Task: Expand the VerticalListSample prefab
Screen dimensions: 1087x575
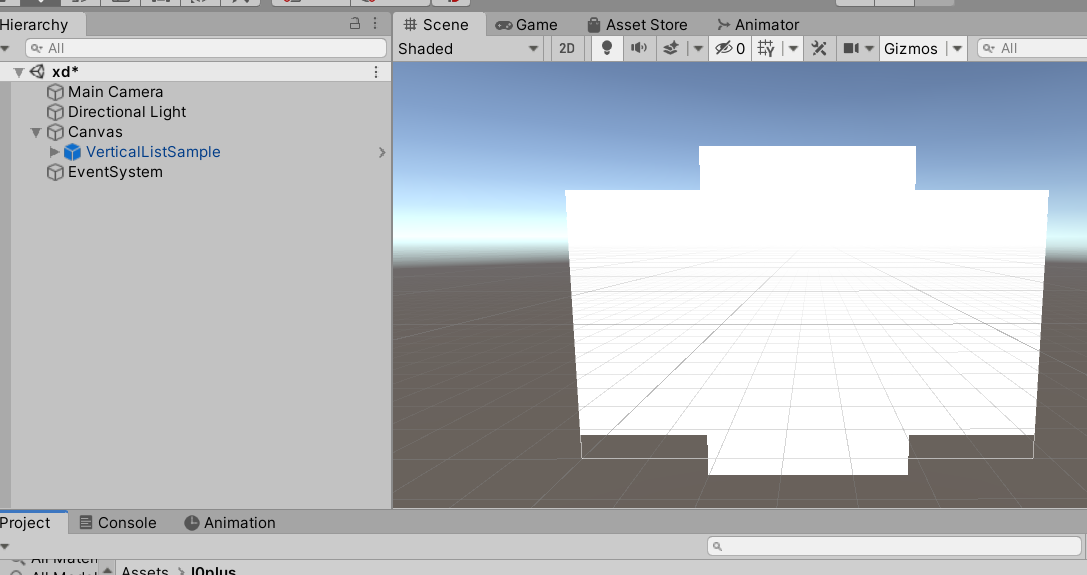Action: click(54, 152)
